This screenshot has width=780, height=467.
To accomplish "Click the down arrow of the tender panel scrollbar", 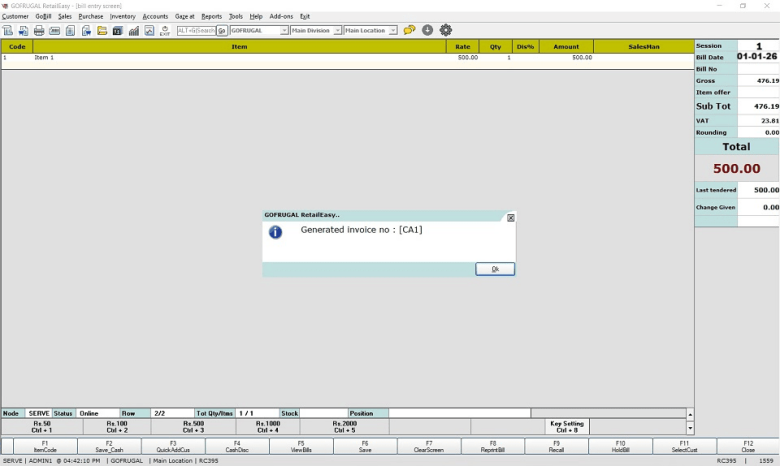I will click(x=690, y=428).
